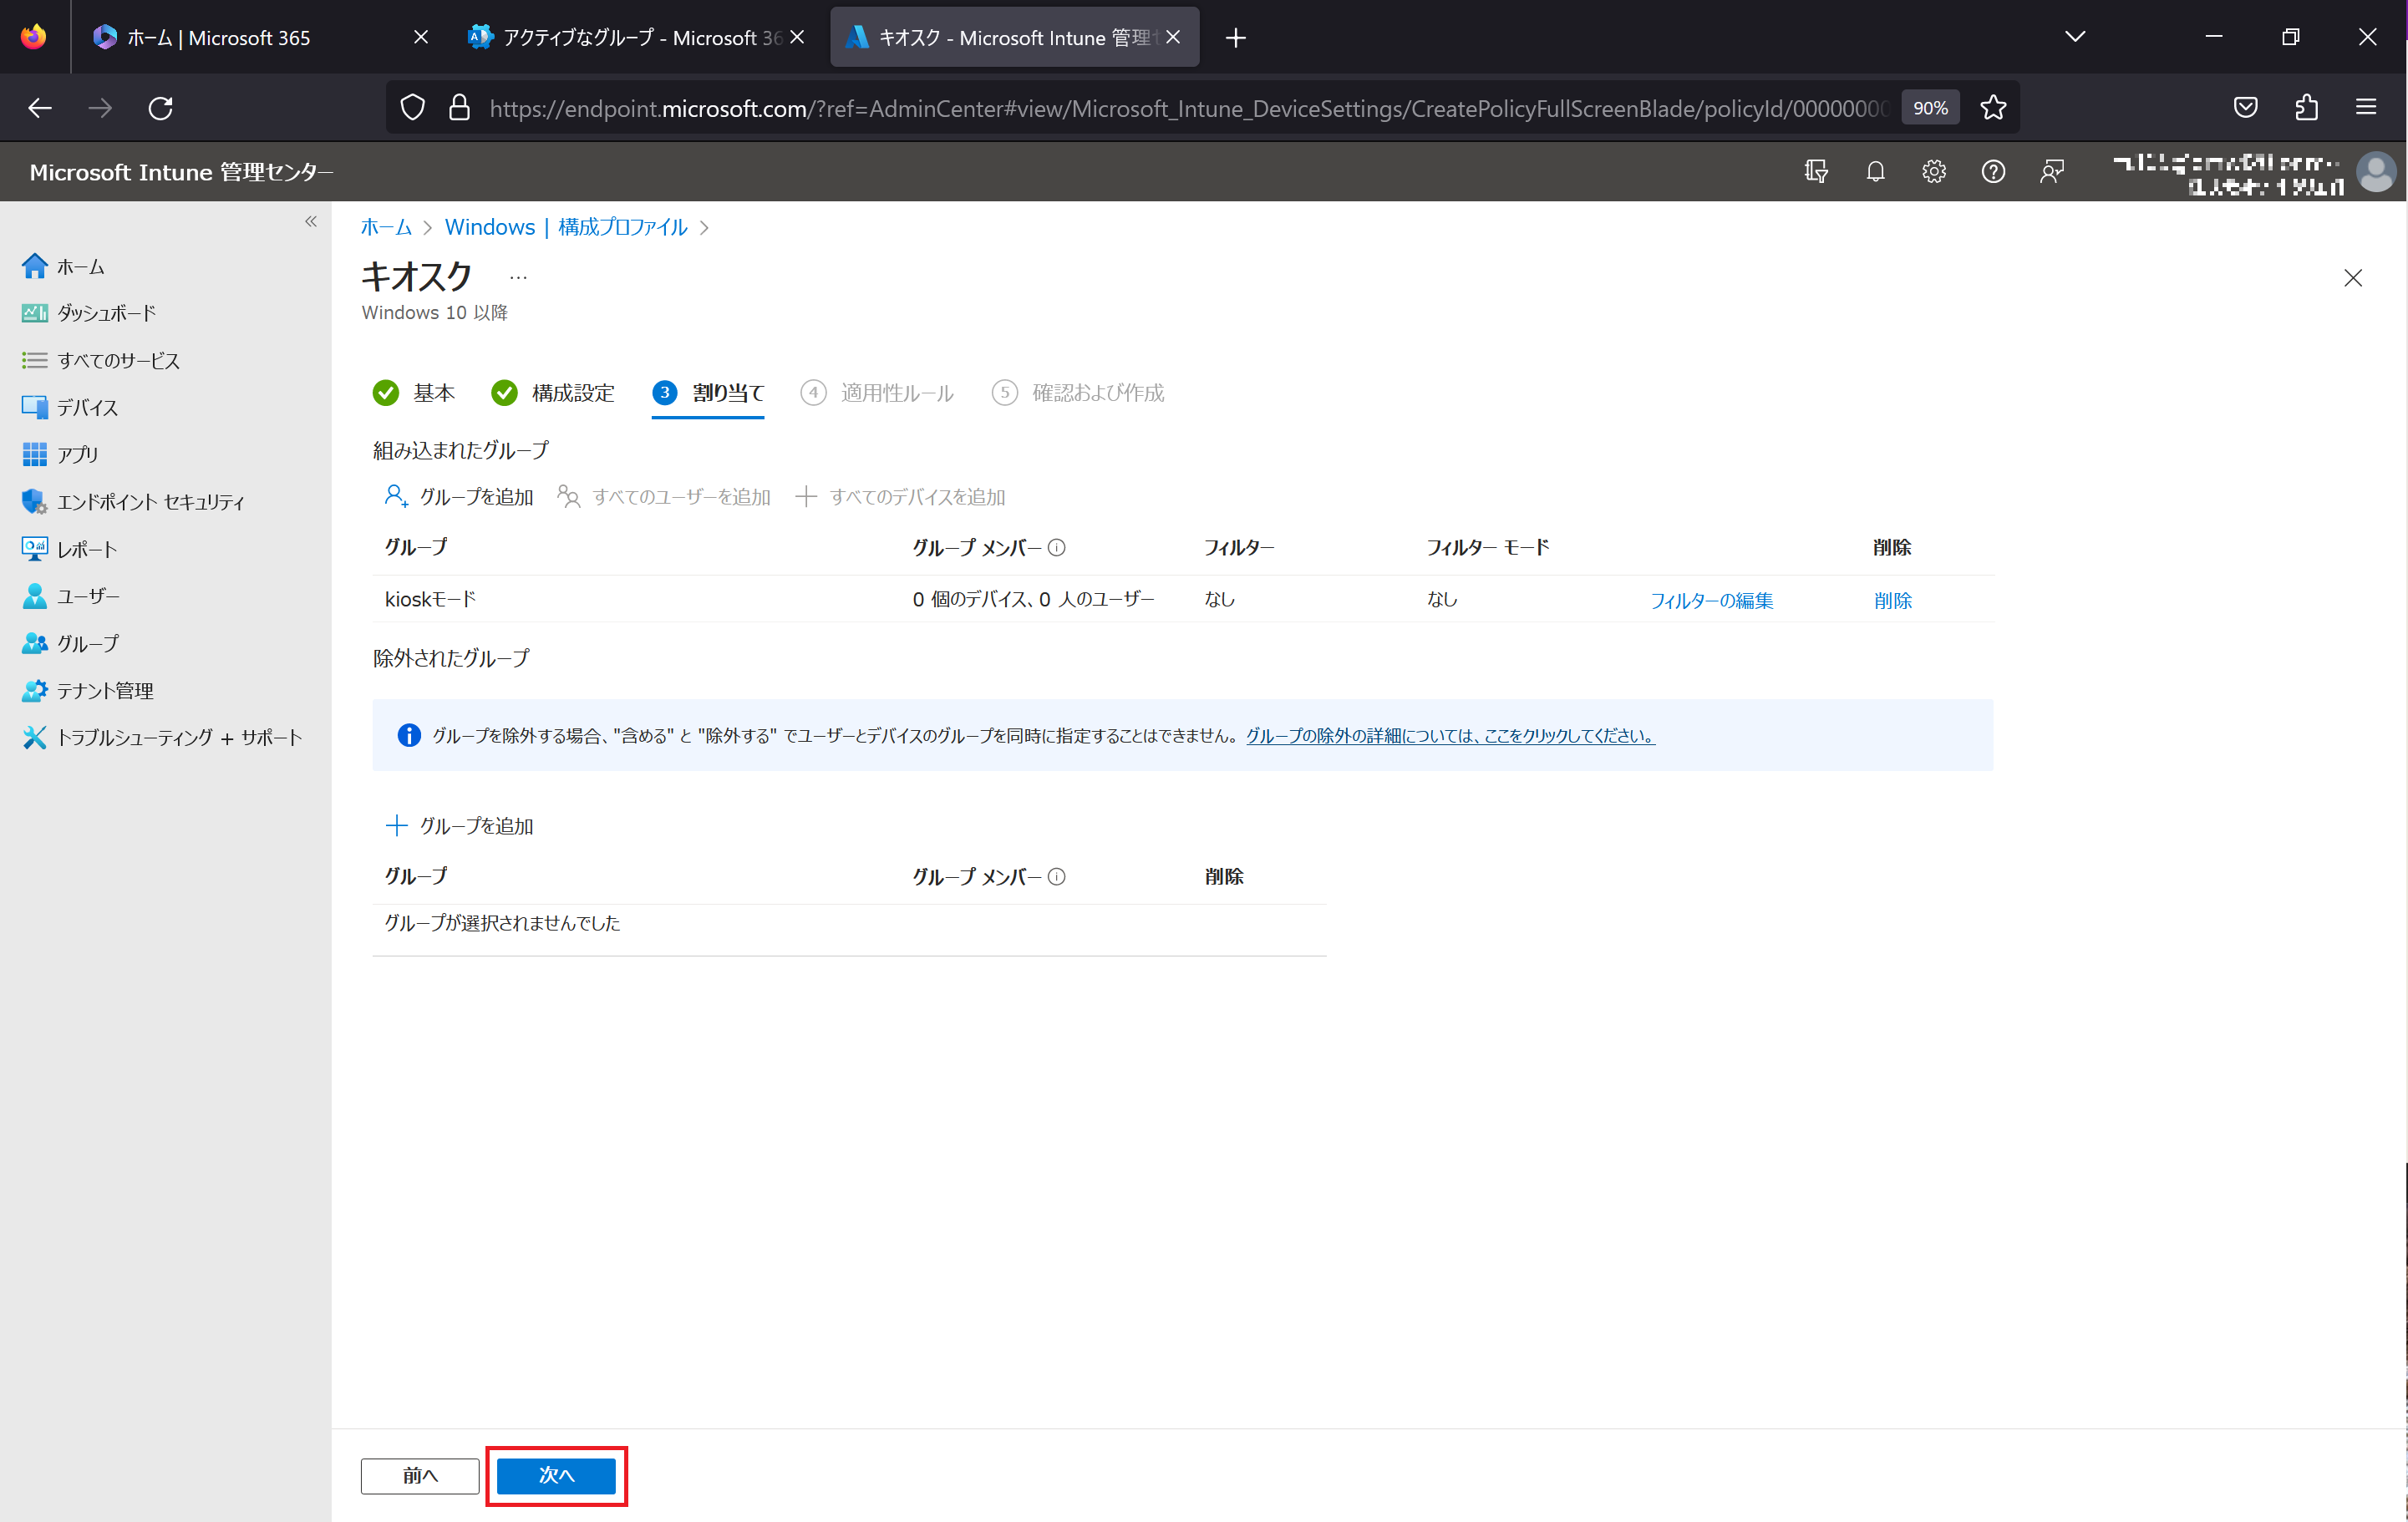
Task: Open All Services in sidebar
Action: [100, 360]
